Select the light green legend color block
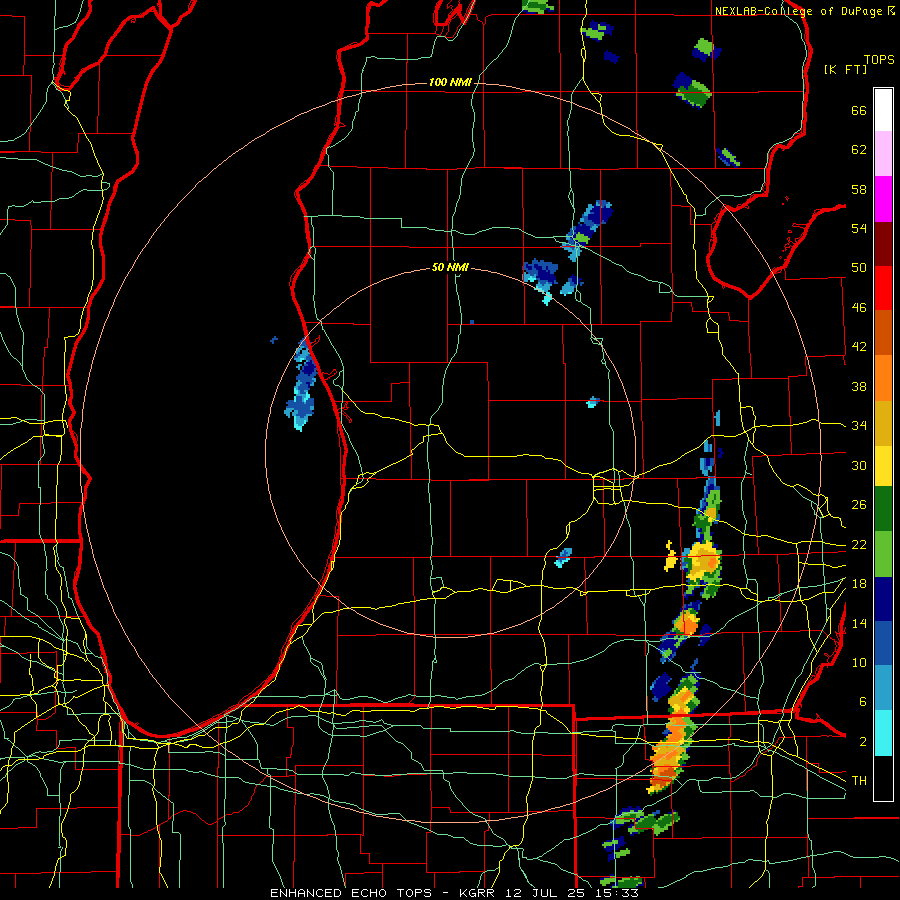This screenshot has height=900, width=900. pyautogui.click(x=883, y=554)
